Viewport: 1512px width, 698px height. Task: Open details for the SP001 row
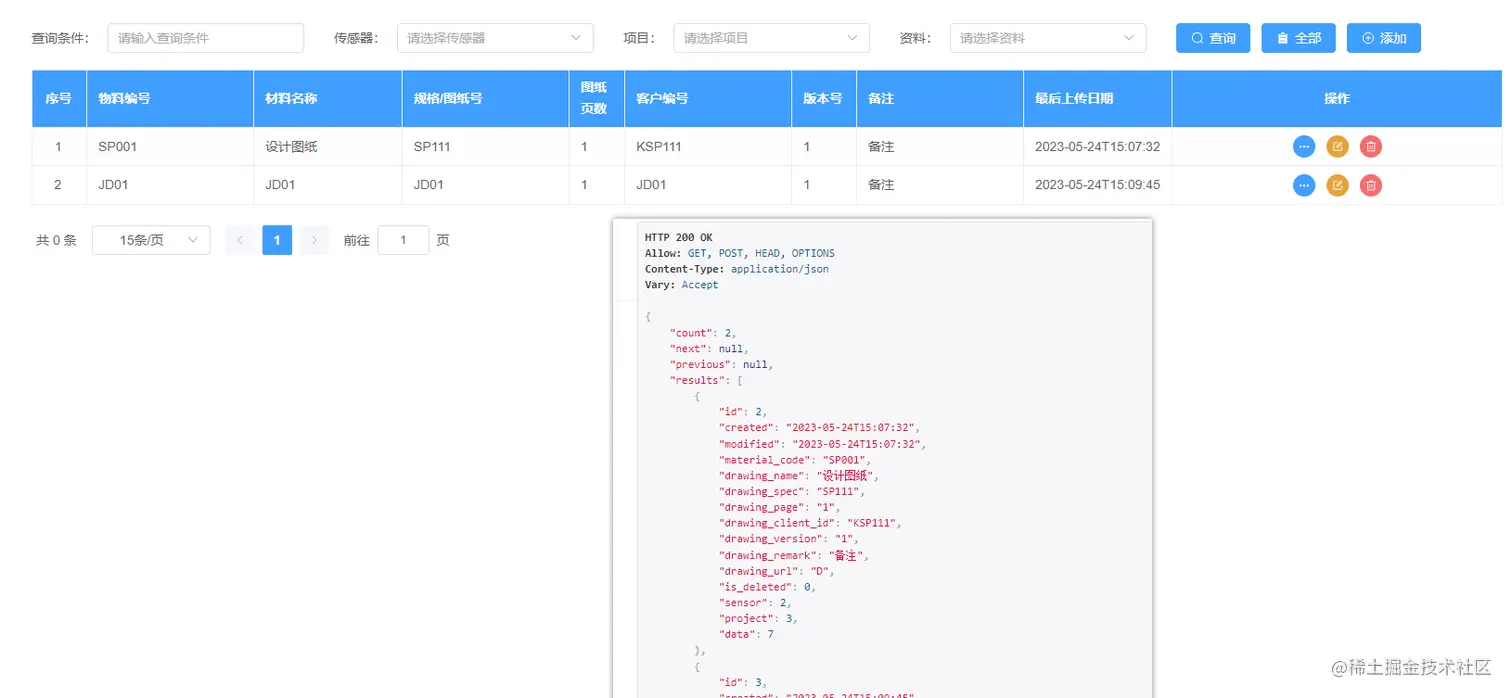coord(1303,147)
